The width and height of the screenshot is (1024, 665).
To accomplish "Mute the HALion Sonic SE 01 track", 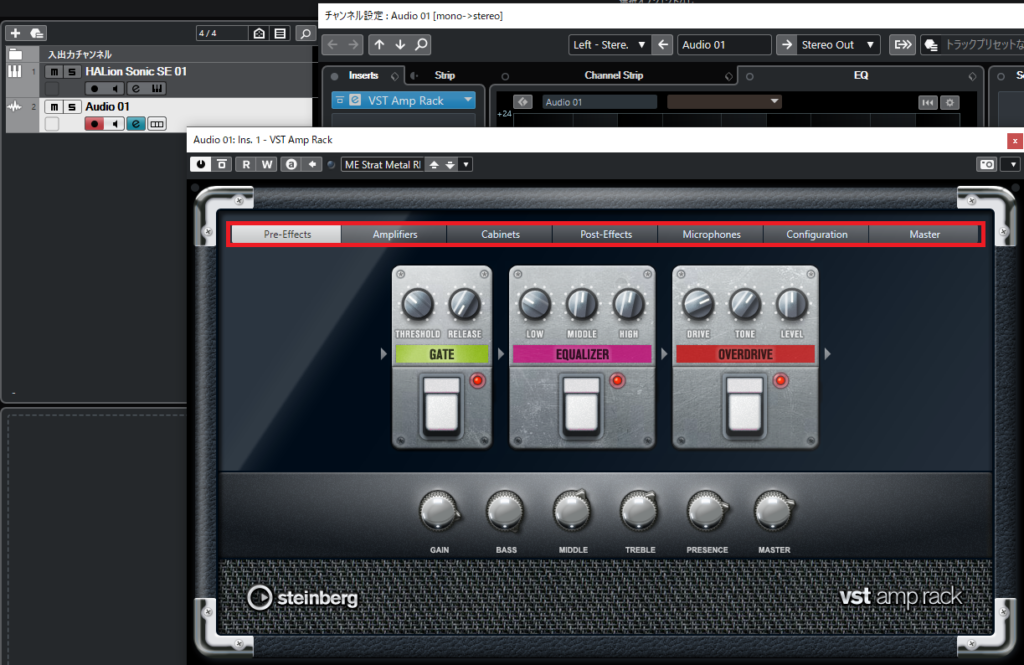I will point(54,72).
